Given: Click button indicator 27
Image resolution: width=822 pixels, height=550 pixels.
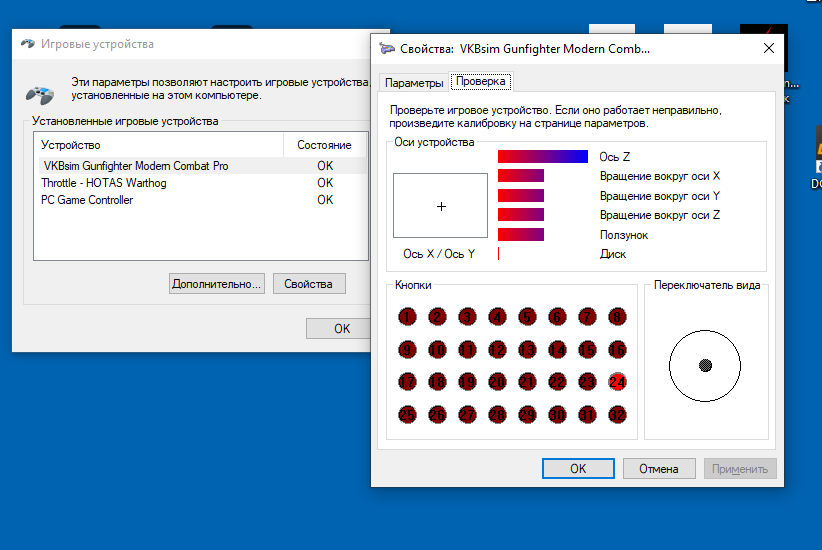Looking at the screenshot, I should click(x=467, y=415).
